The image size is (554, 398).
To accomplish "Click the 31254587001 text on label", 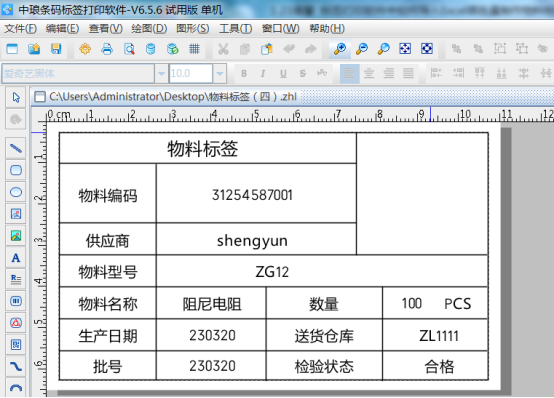I will tap(252, 195).
